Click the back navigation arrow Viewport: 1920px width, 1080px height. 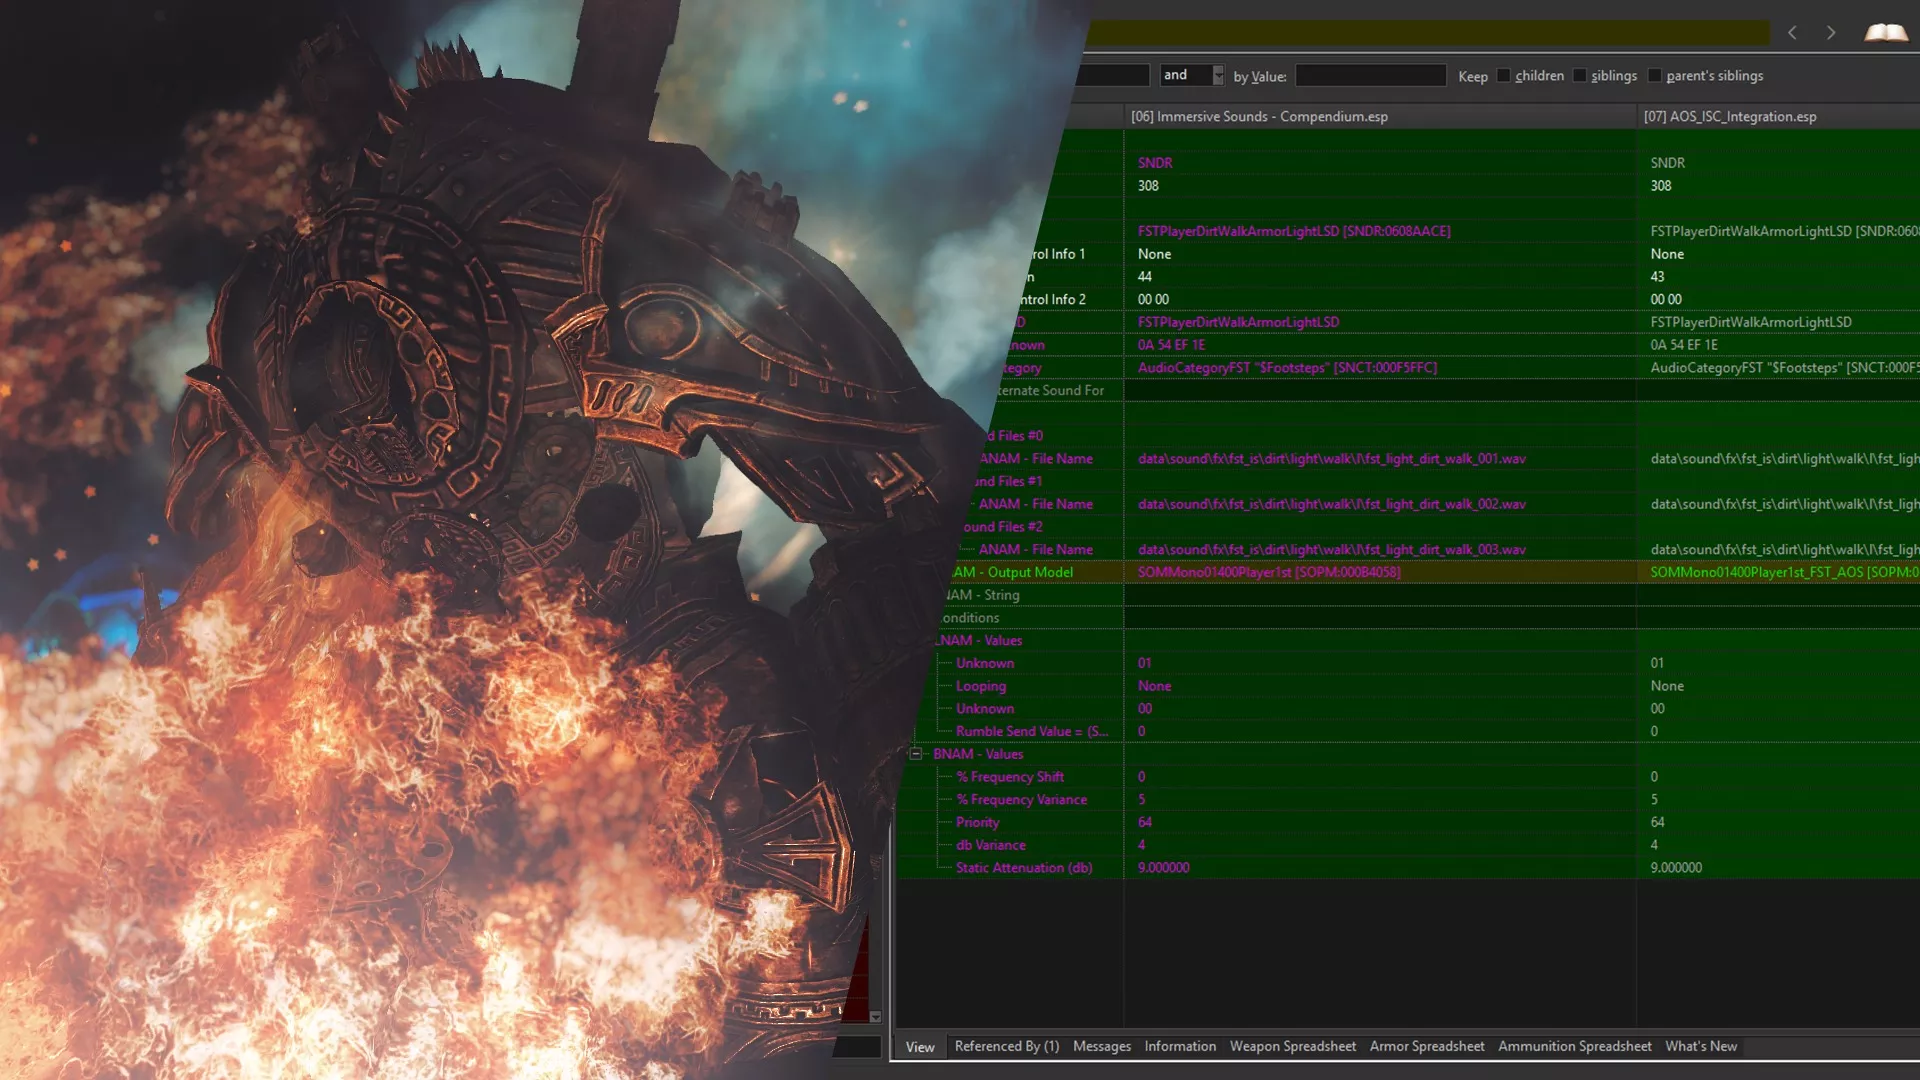click(x=1792, y=33)
